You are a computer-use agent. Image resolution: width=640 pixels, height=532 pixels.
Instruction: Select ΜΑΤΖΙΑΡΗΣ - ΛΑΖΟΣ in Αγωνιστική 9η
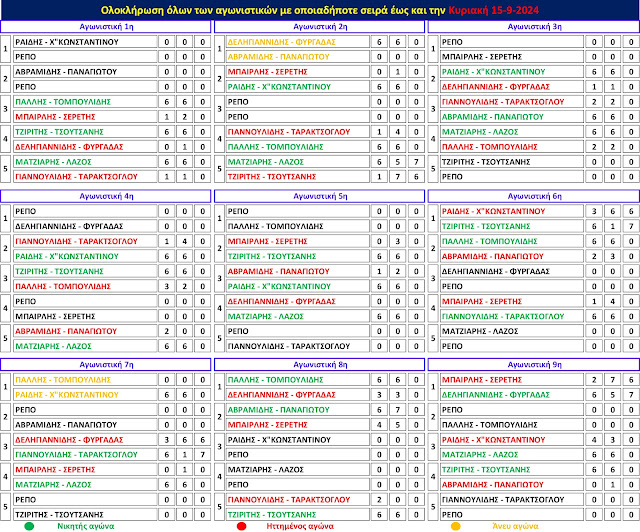coord(512,455)
